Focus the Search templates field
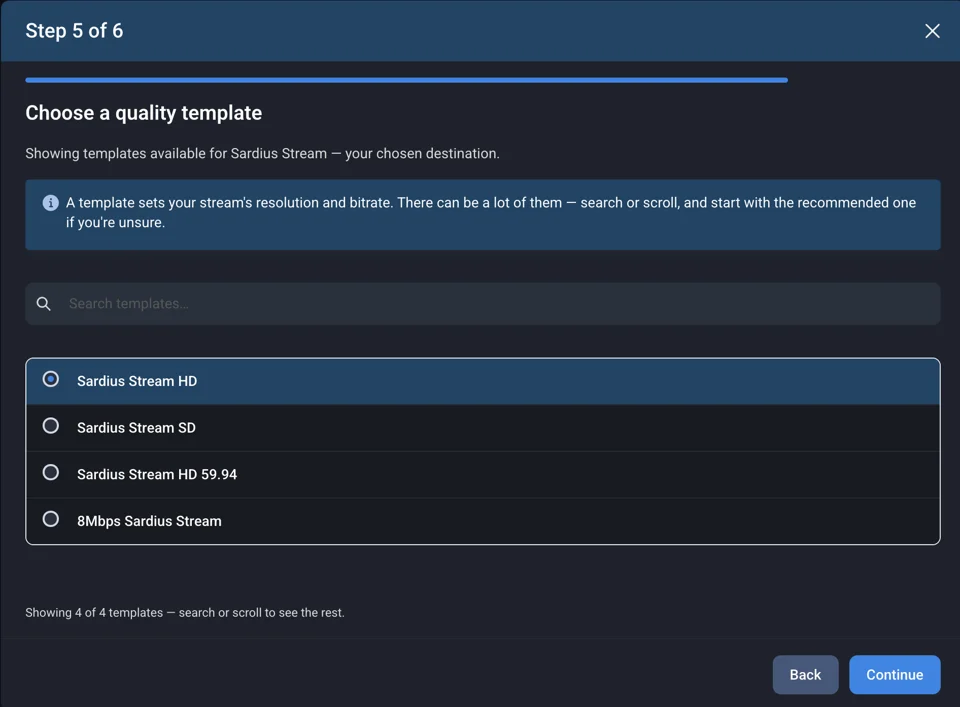 (x=482, y=304)
